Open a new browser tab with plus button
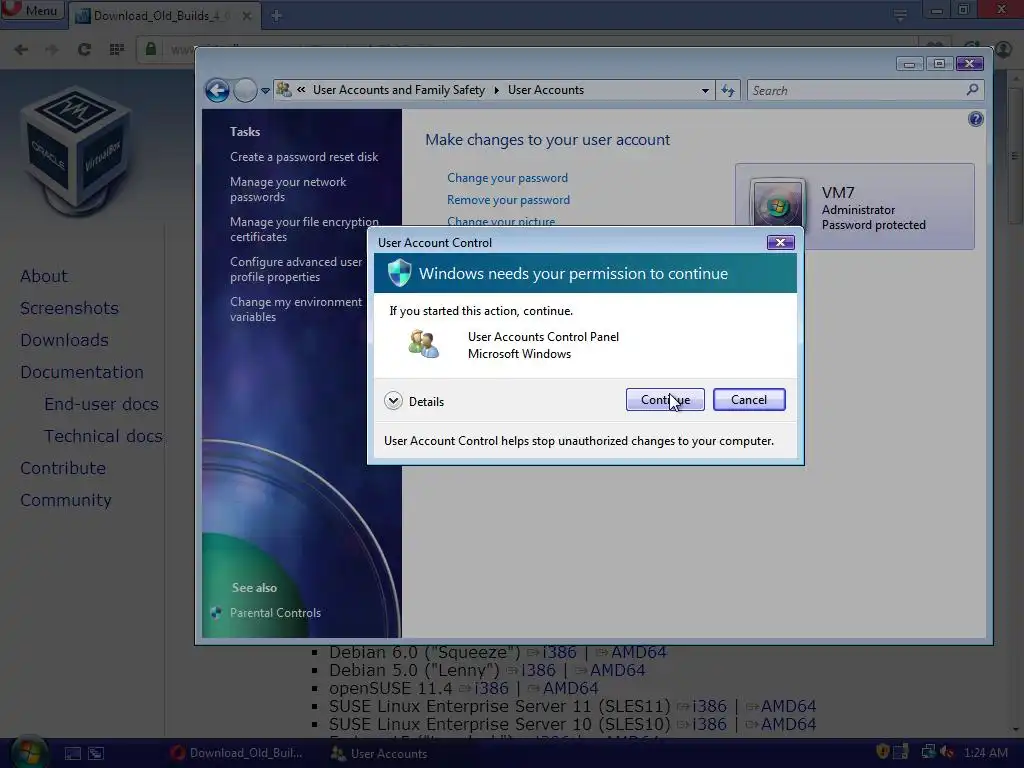 click(x=276, y=16)
